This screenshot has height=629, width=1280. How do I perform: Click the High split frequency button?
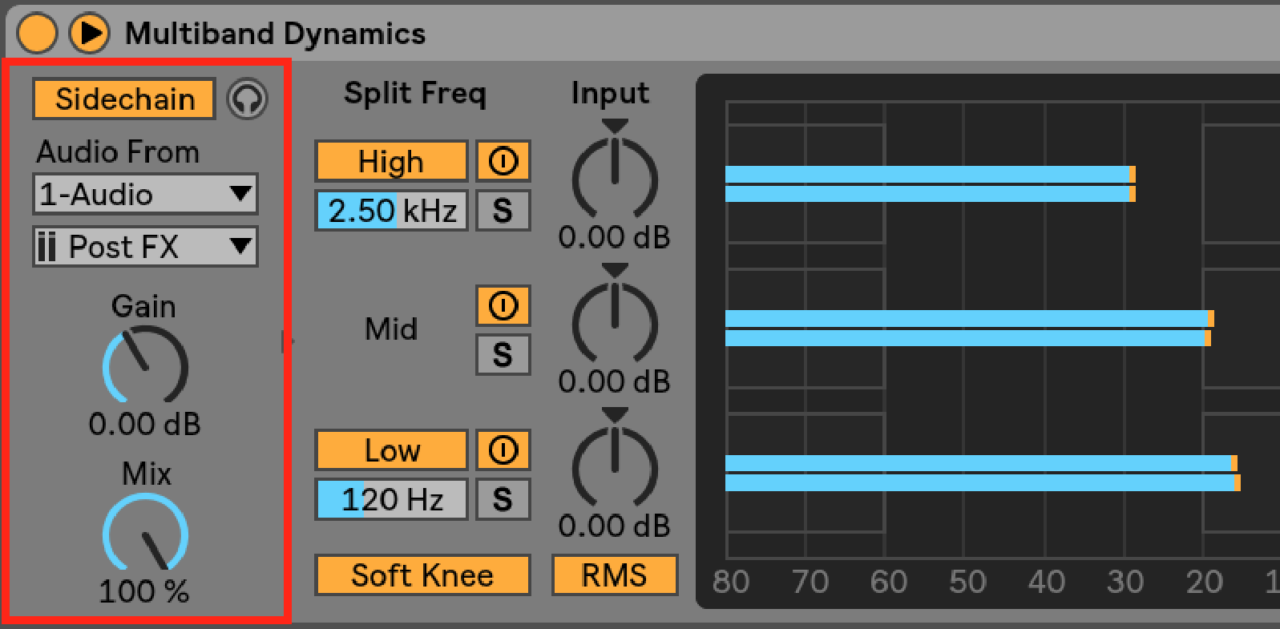click(390, 160)
